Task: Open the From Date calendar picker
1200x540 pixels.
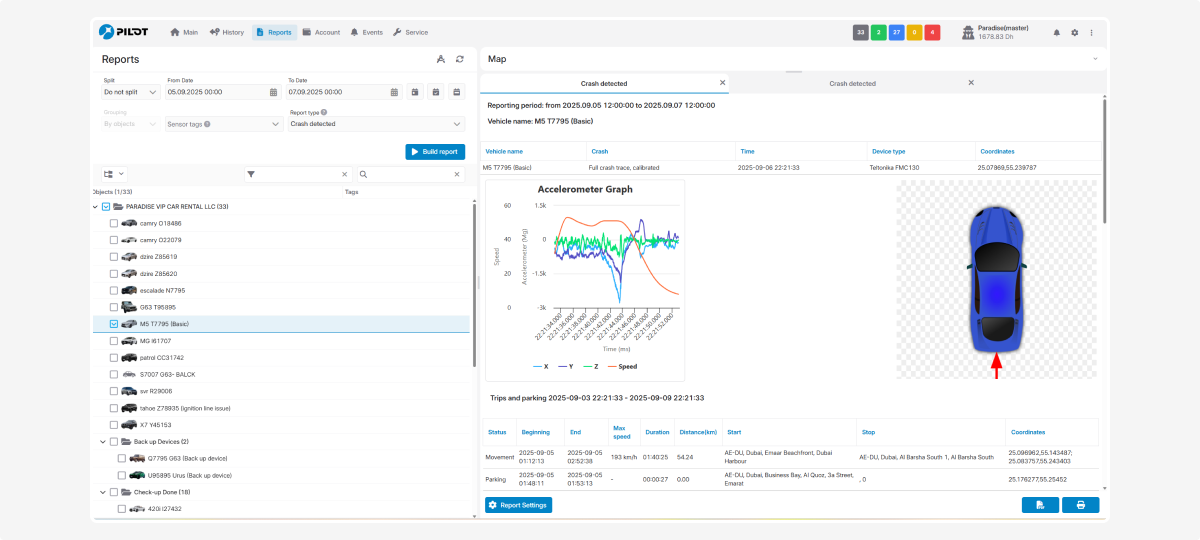Action: click(273, 92)
